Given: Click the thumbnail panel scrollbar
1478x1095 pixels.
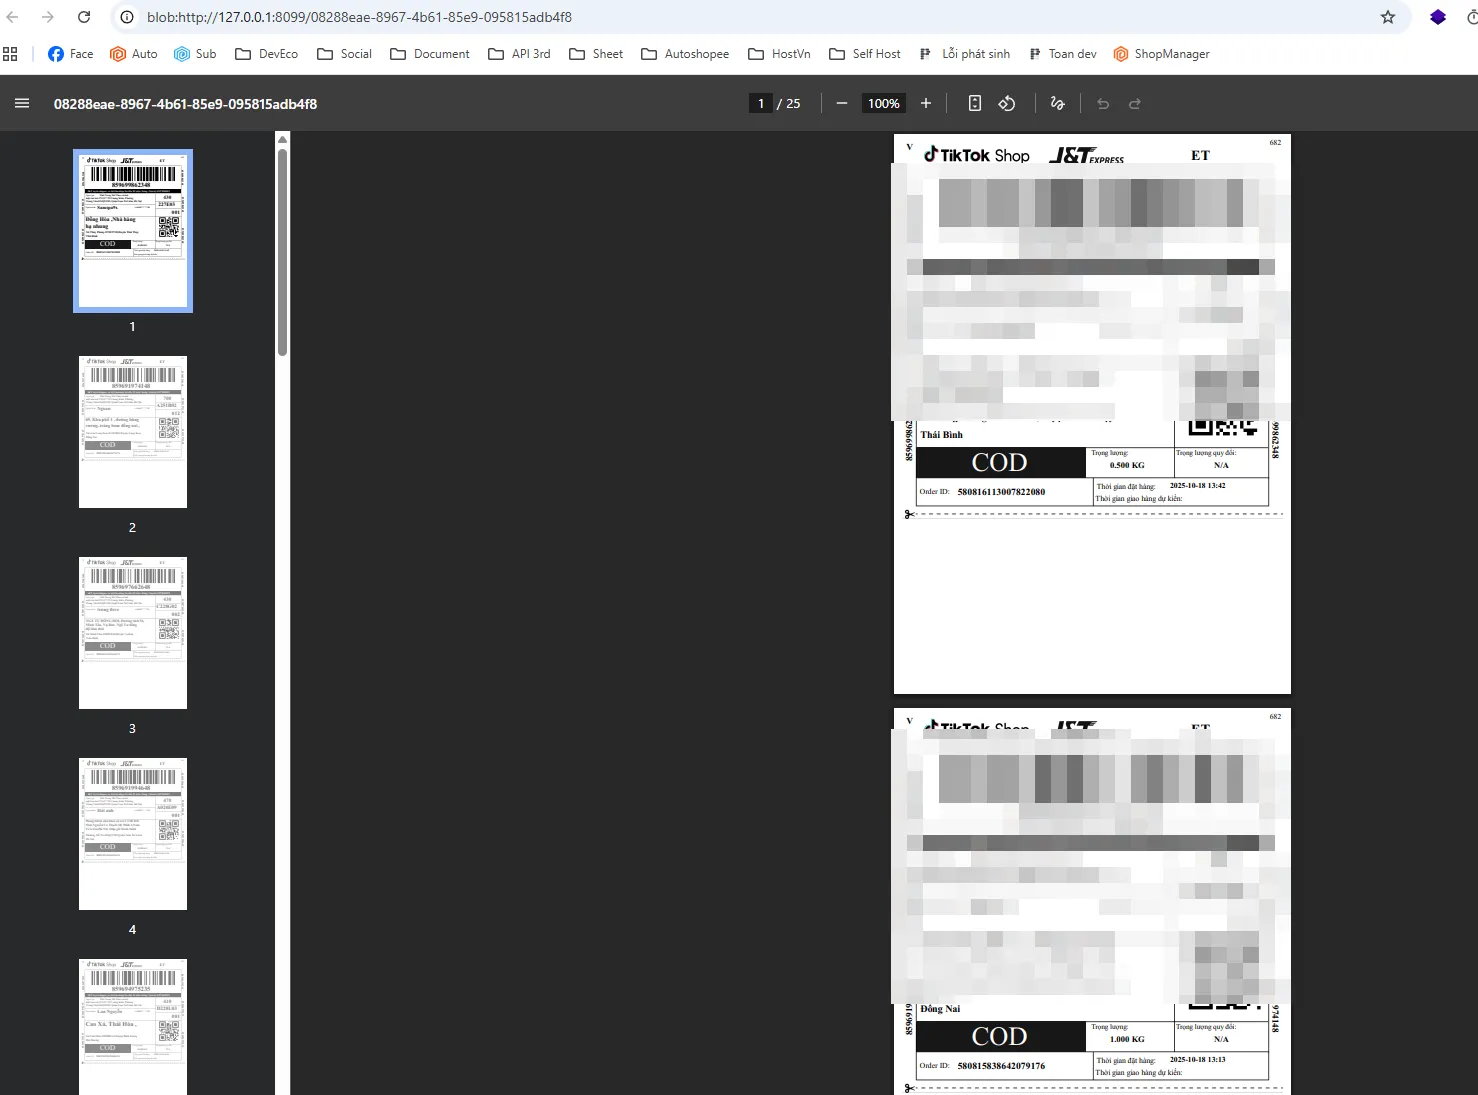Looking at the screenshot, I should pyautogui.click(x=283, y=252).
